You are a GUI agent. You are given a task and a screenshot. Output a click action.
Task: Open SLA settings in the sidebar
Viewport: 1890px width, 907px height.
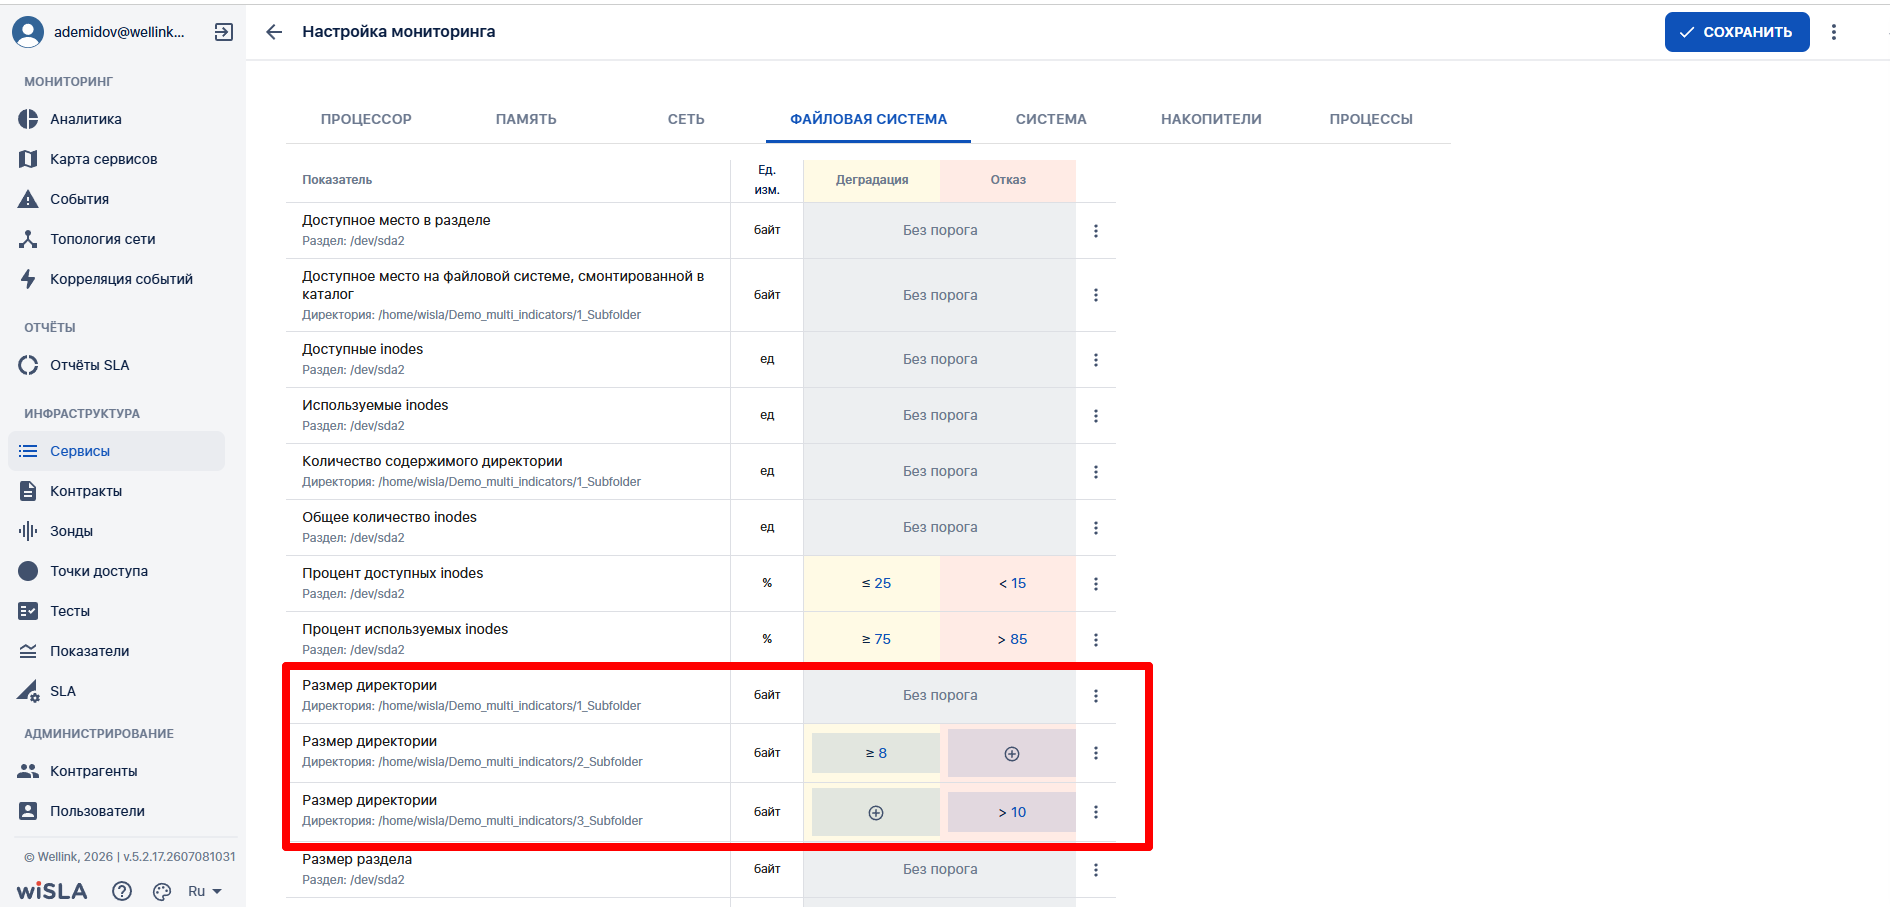[x=116, y=691]
